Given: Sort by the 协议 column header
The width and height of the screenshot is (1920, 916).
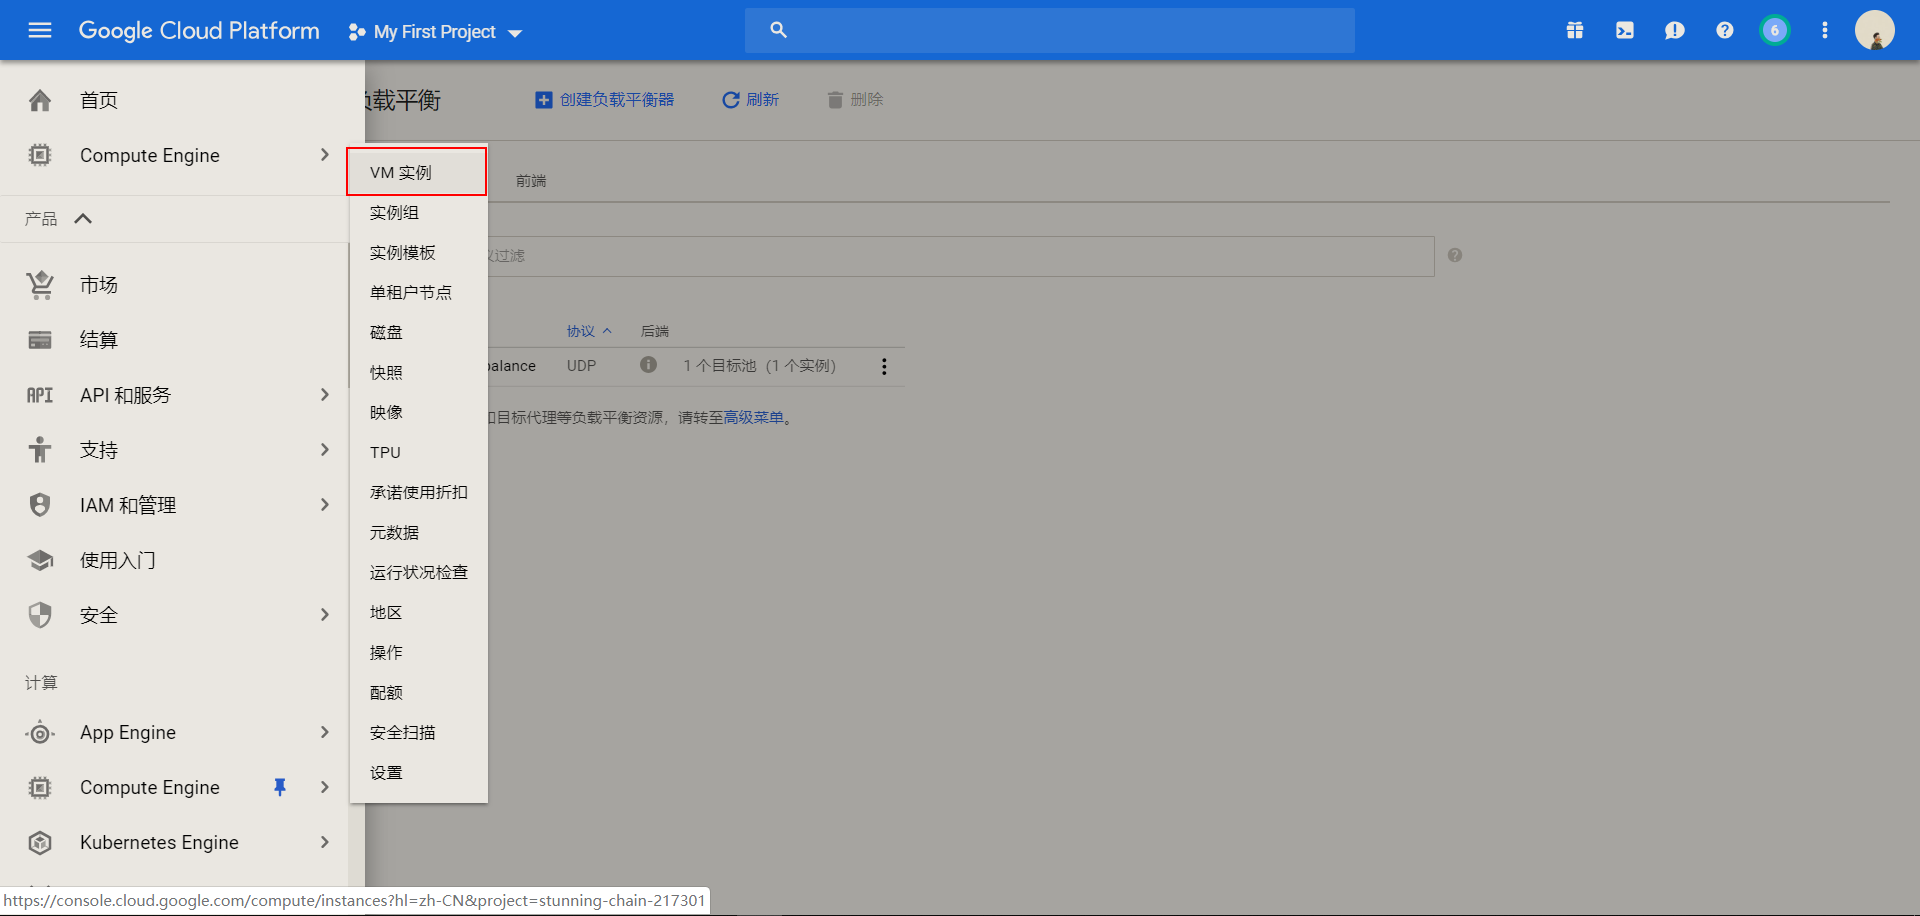Looking at the screenshot, I should pos(589,331).
